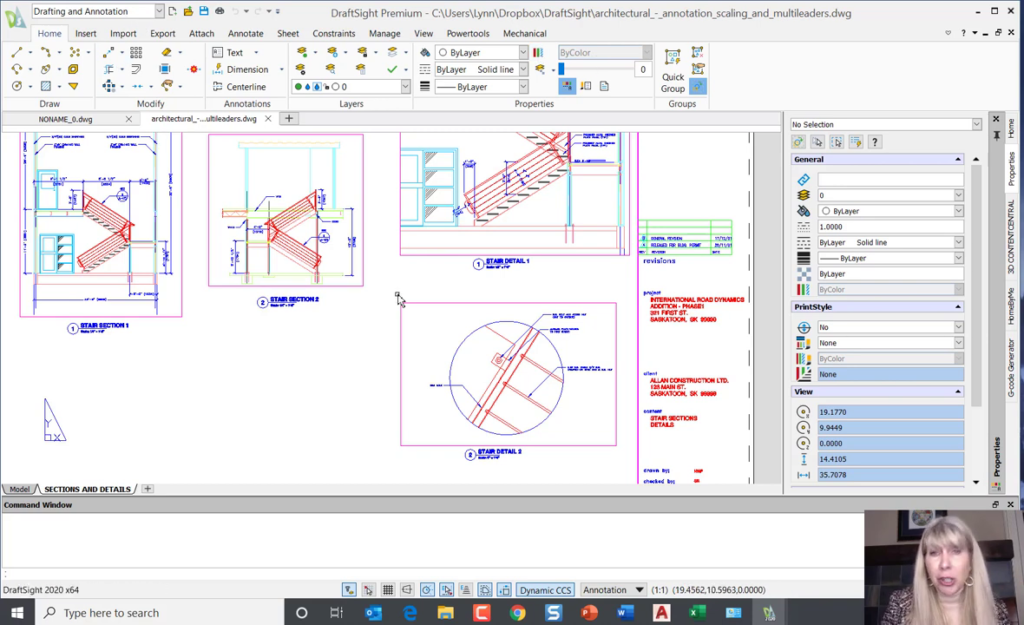1024x625 pixels.
Task: Start the Dimension tool
Action: (246, 69)
